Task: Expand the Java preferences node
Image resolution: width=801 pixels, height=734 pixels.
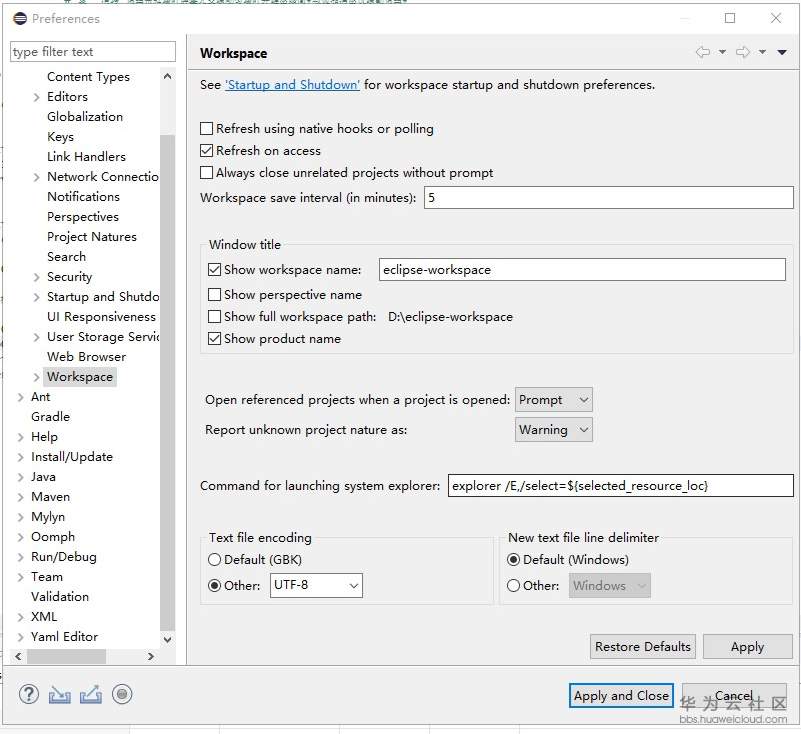Action: tap(20, 477)
